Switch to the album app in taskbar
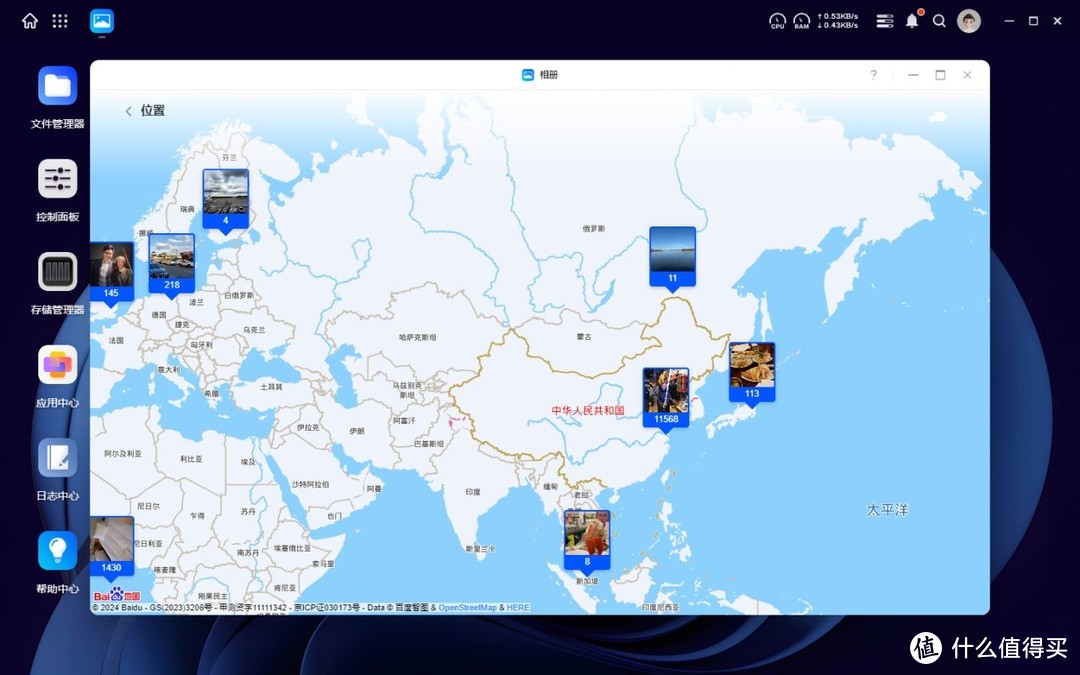1080x675 pixels. point(102,21)
